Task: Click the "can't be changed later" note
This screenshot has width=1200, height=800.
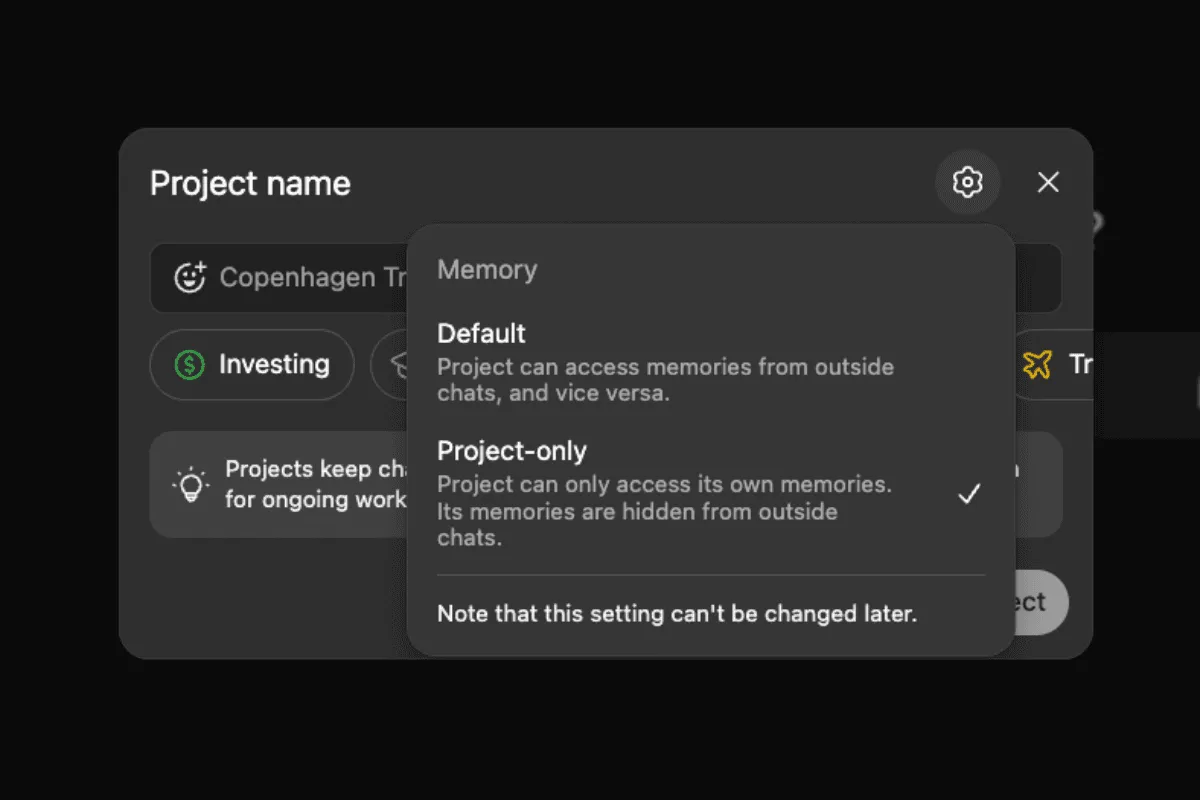Action: coord(677,613)
